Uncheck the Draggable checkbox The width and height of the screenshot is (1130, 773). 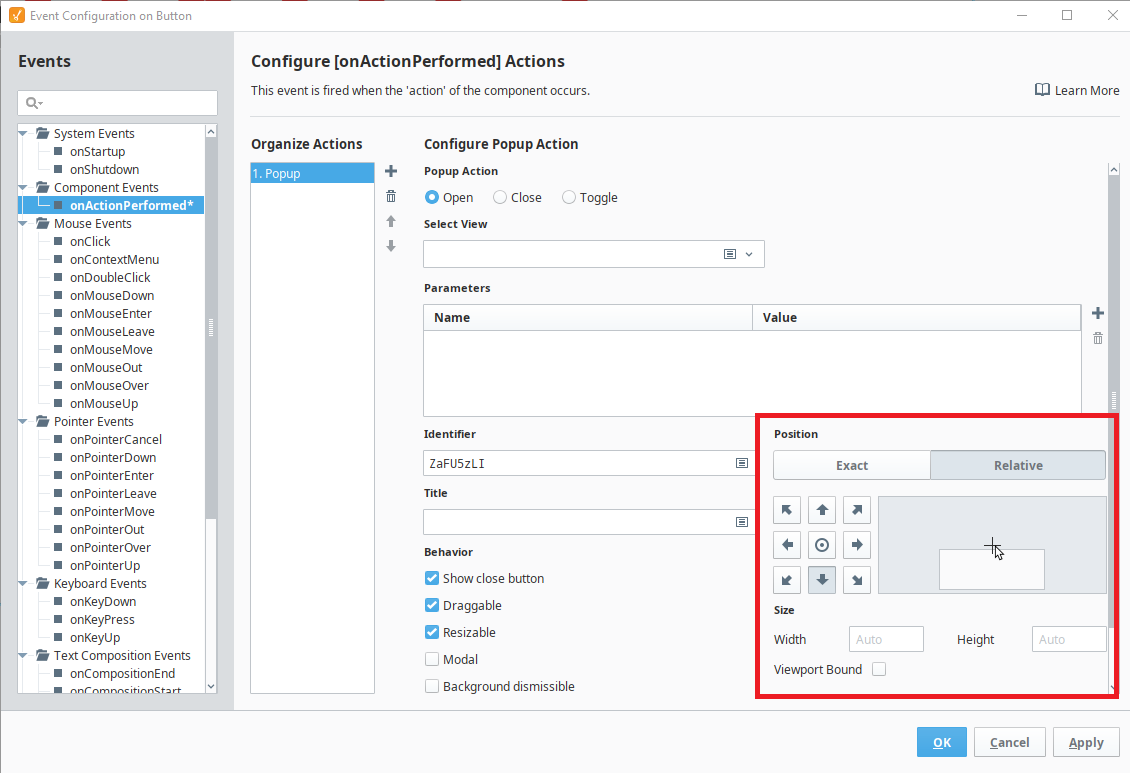(x=432, y=605)
